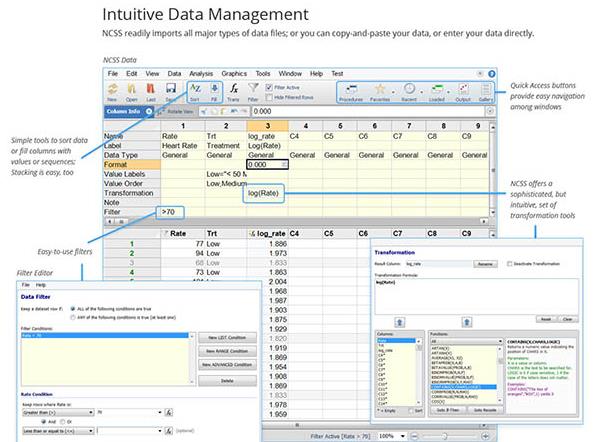Open the 100% zoom level dropdown
The height and width of the screenshot is (442, 599).
click(x=402, y=436)
